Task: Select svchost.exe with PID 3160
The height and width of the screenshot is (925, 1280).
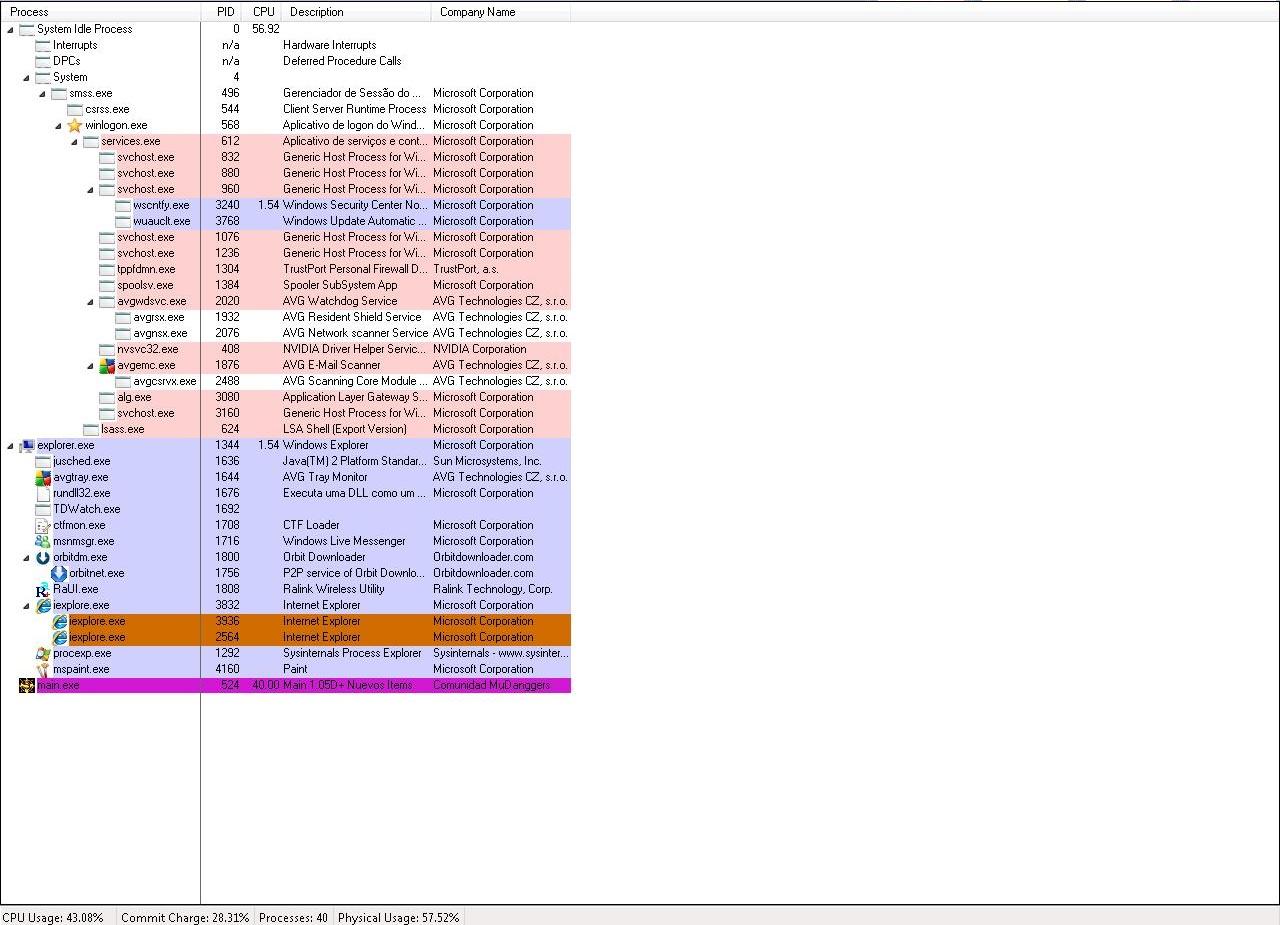Action: (285, 413)
